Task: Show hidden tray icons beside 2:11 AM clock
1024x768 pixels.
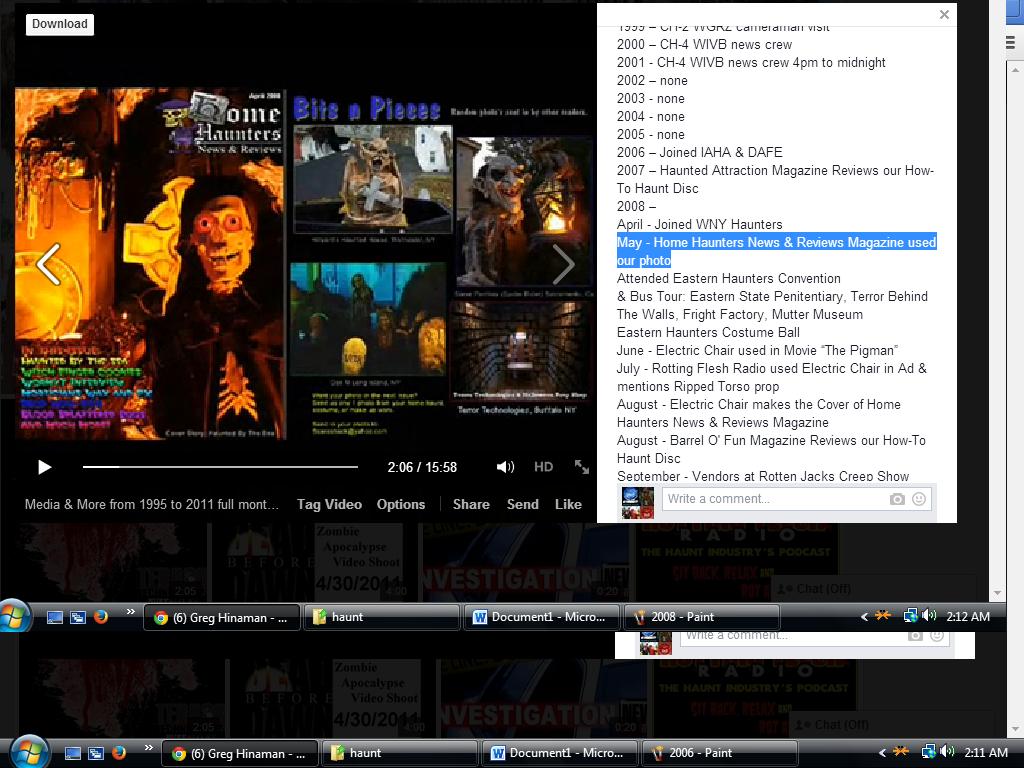Action: click(x=882, y=753)
